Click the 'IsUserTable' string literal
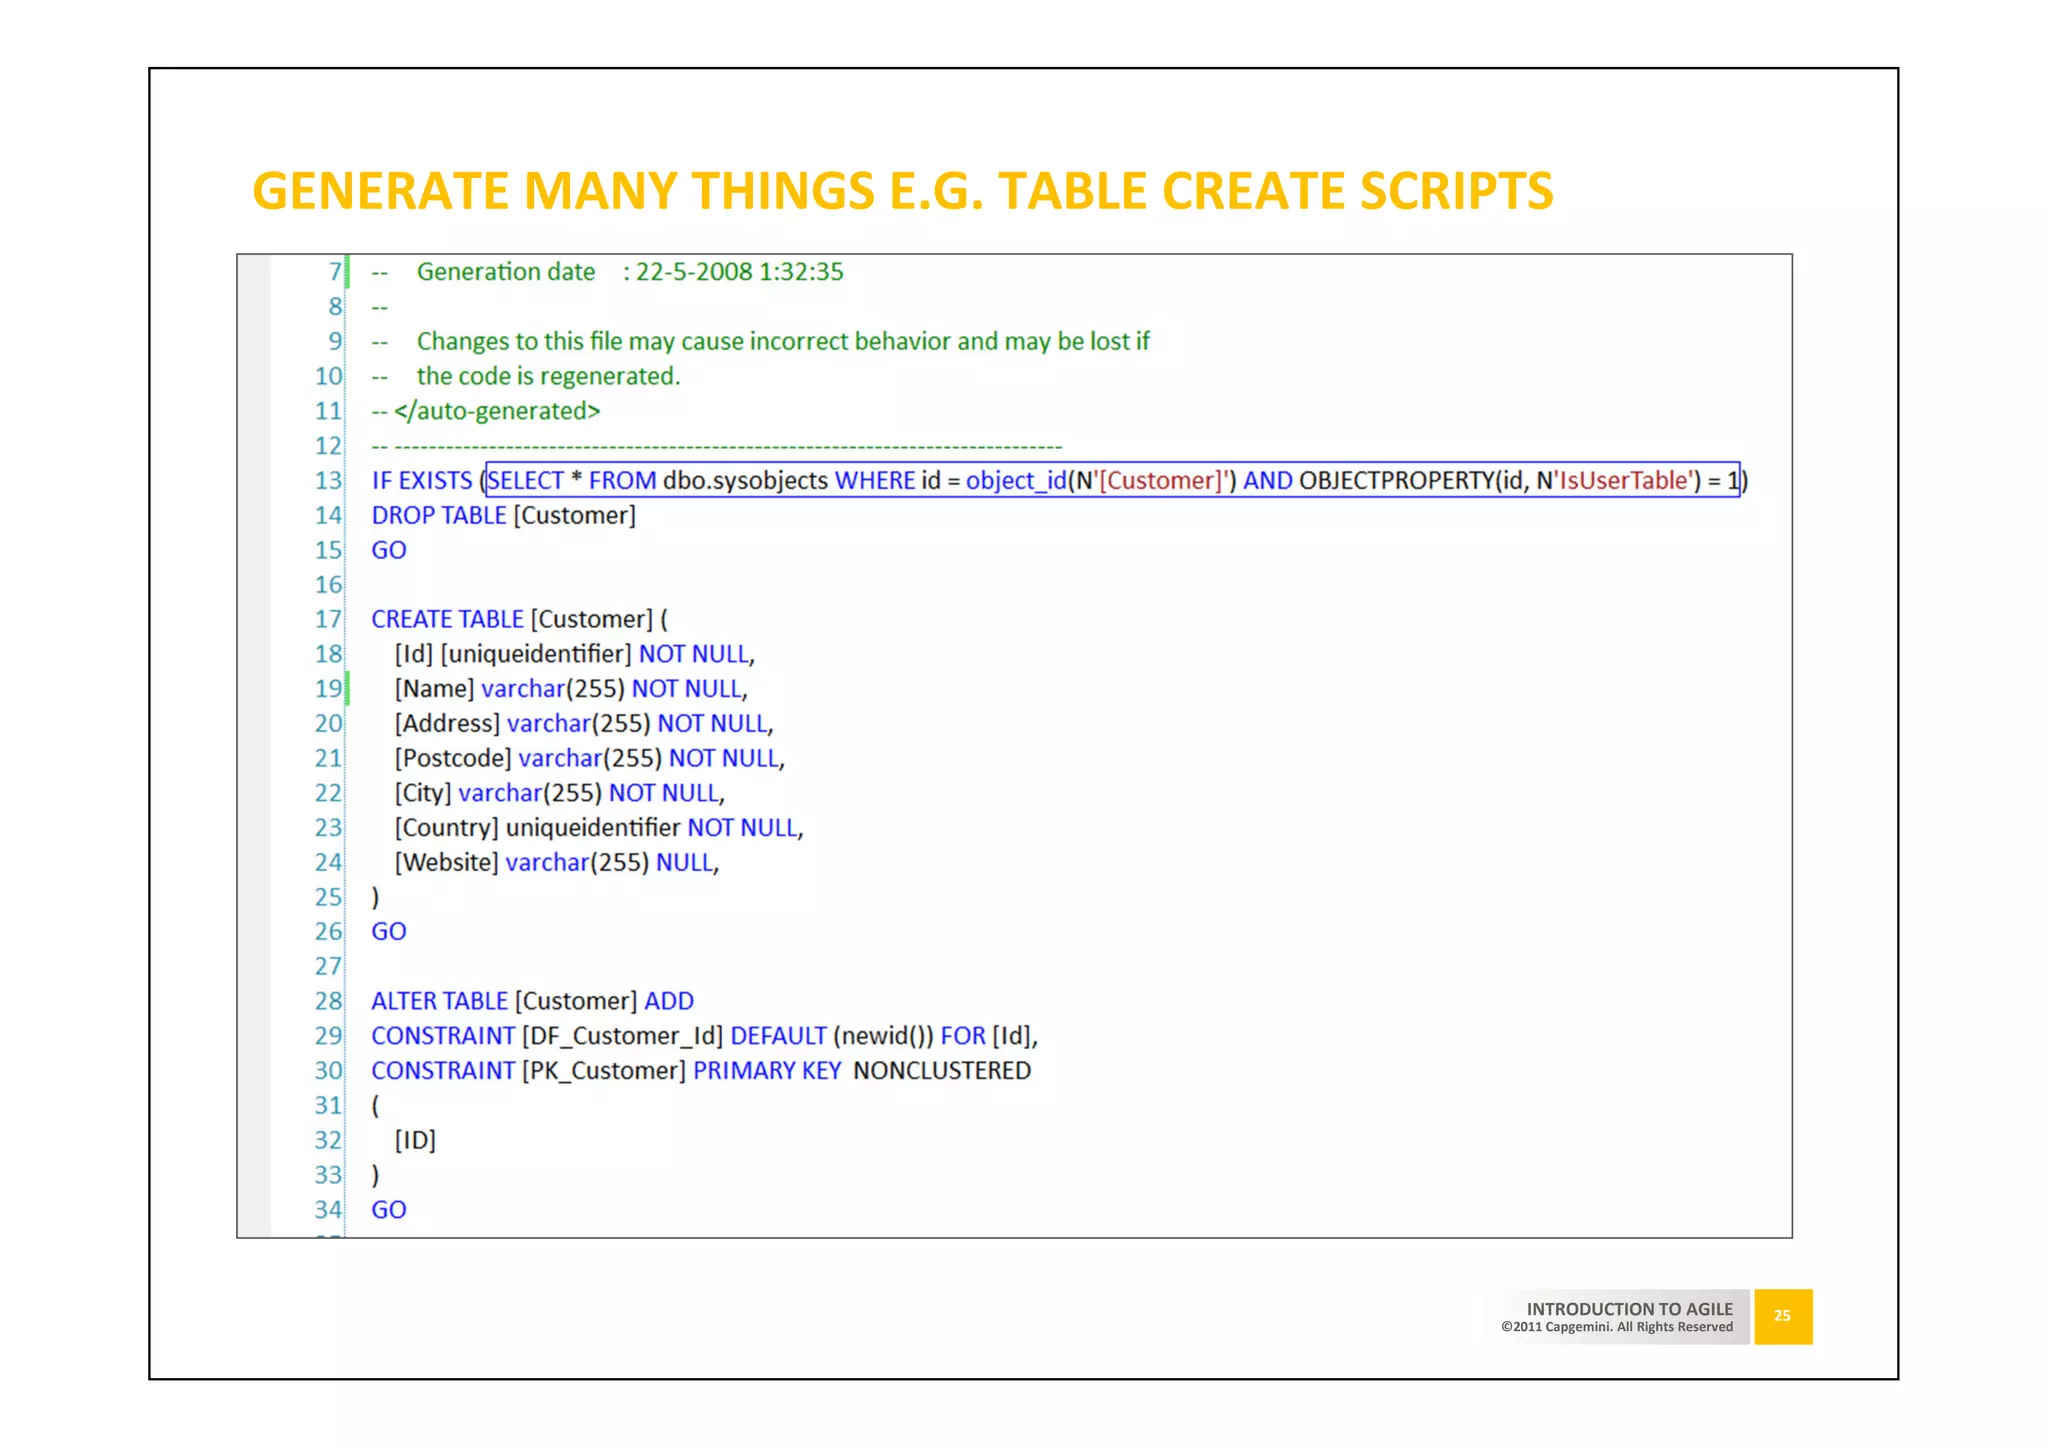The image size is (2048, 1448). pyautogui.click(x=1625, y=481)
